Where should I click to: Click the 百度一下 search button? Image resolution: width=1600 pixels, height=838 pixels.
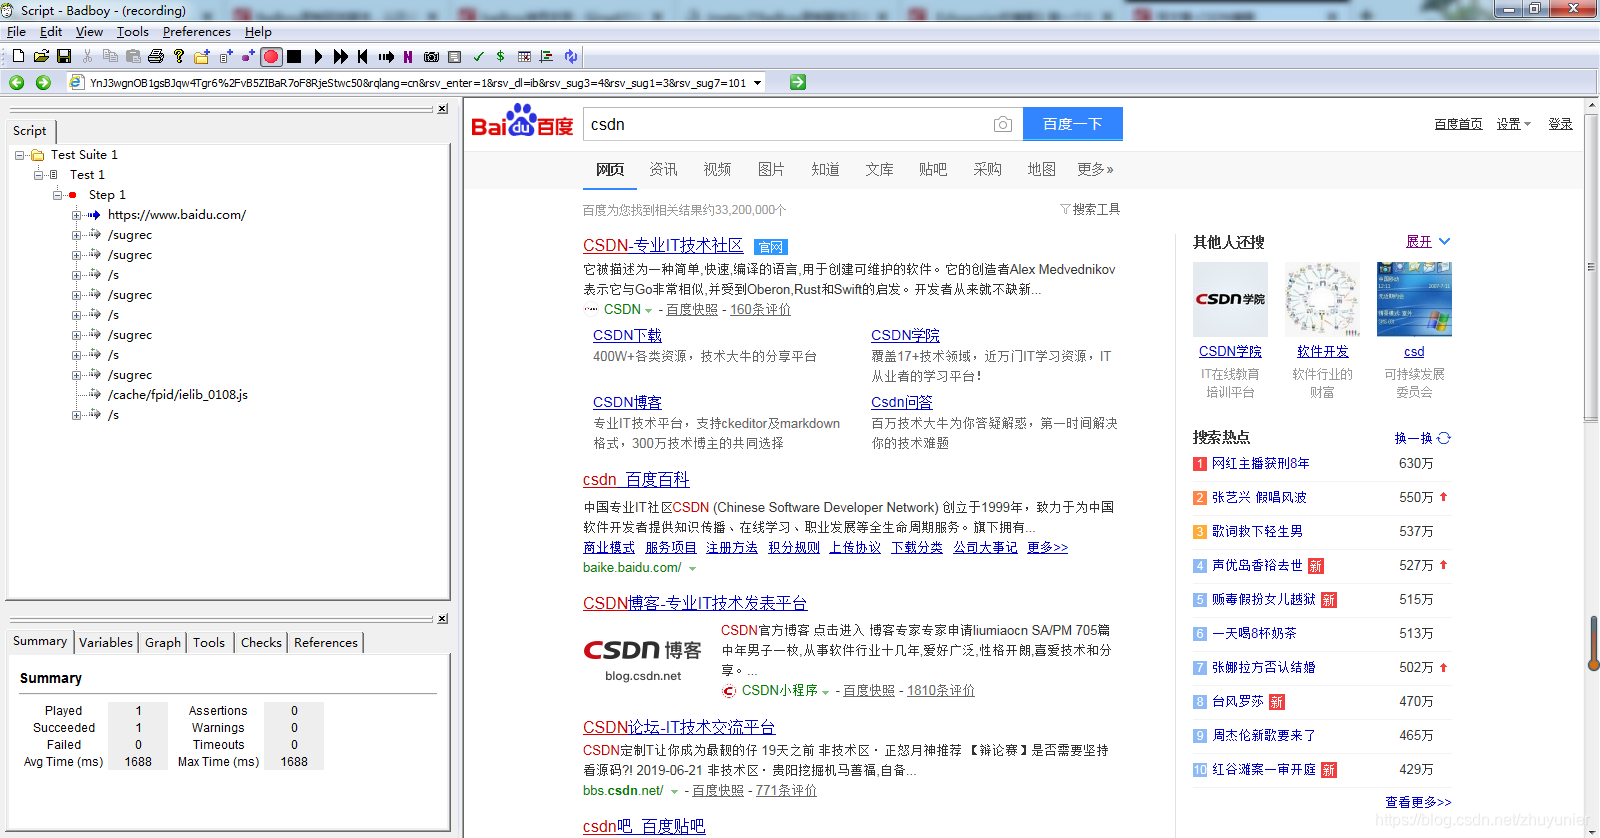1073,124
